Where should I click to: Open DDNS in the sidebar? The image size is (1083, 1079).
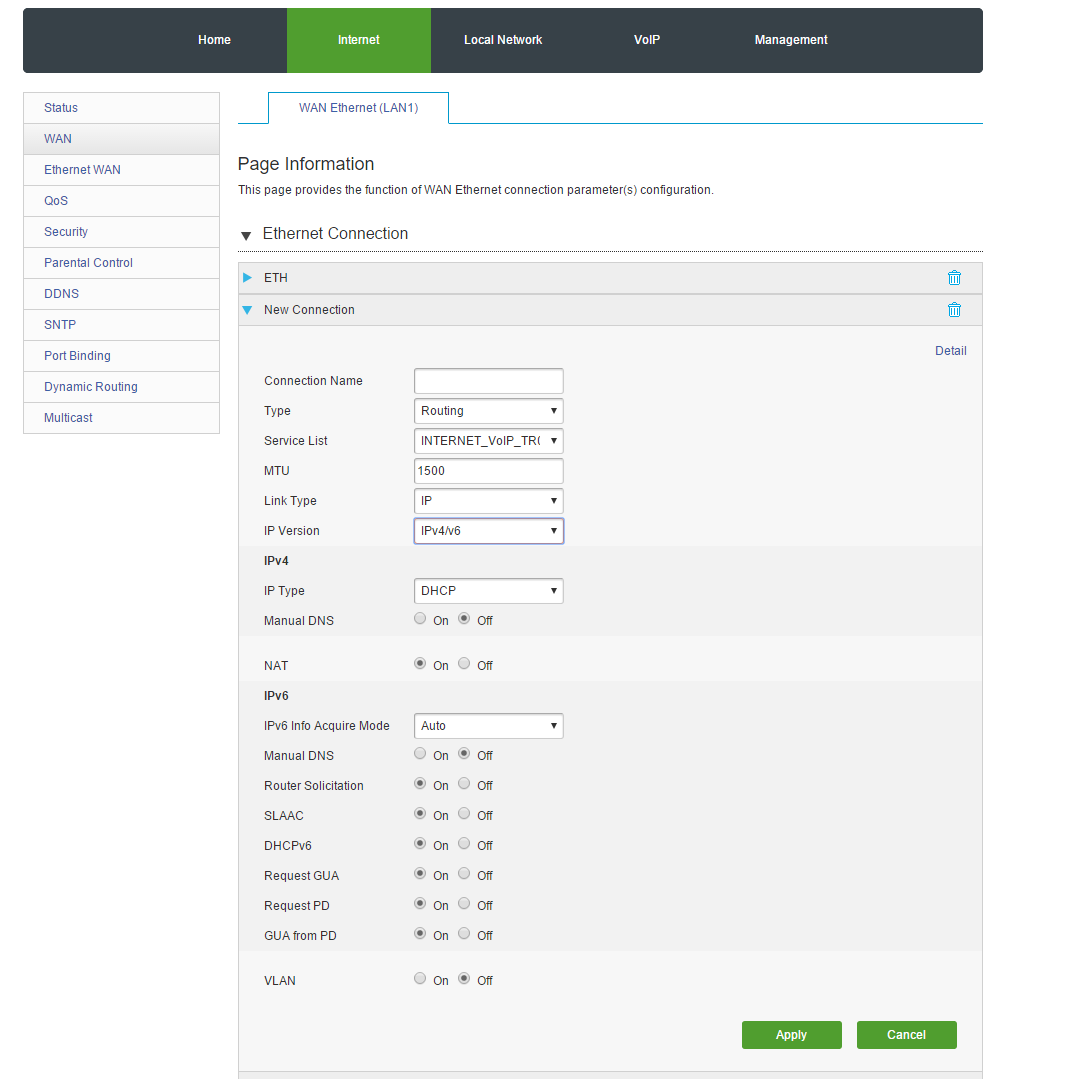click(122, 294)
